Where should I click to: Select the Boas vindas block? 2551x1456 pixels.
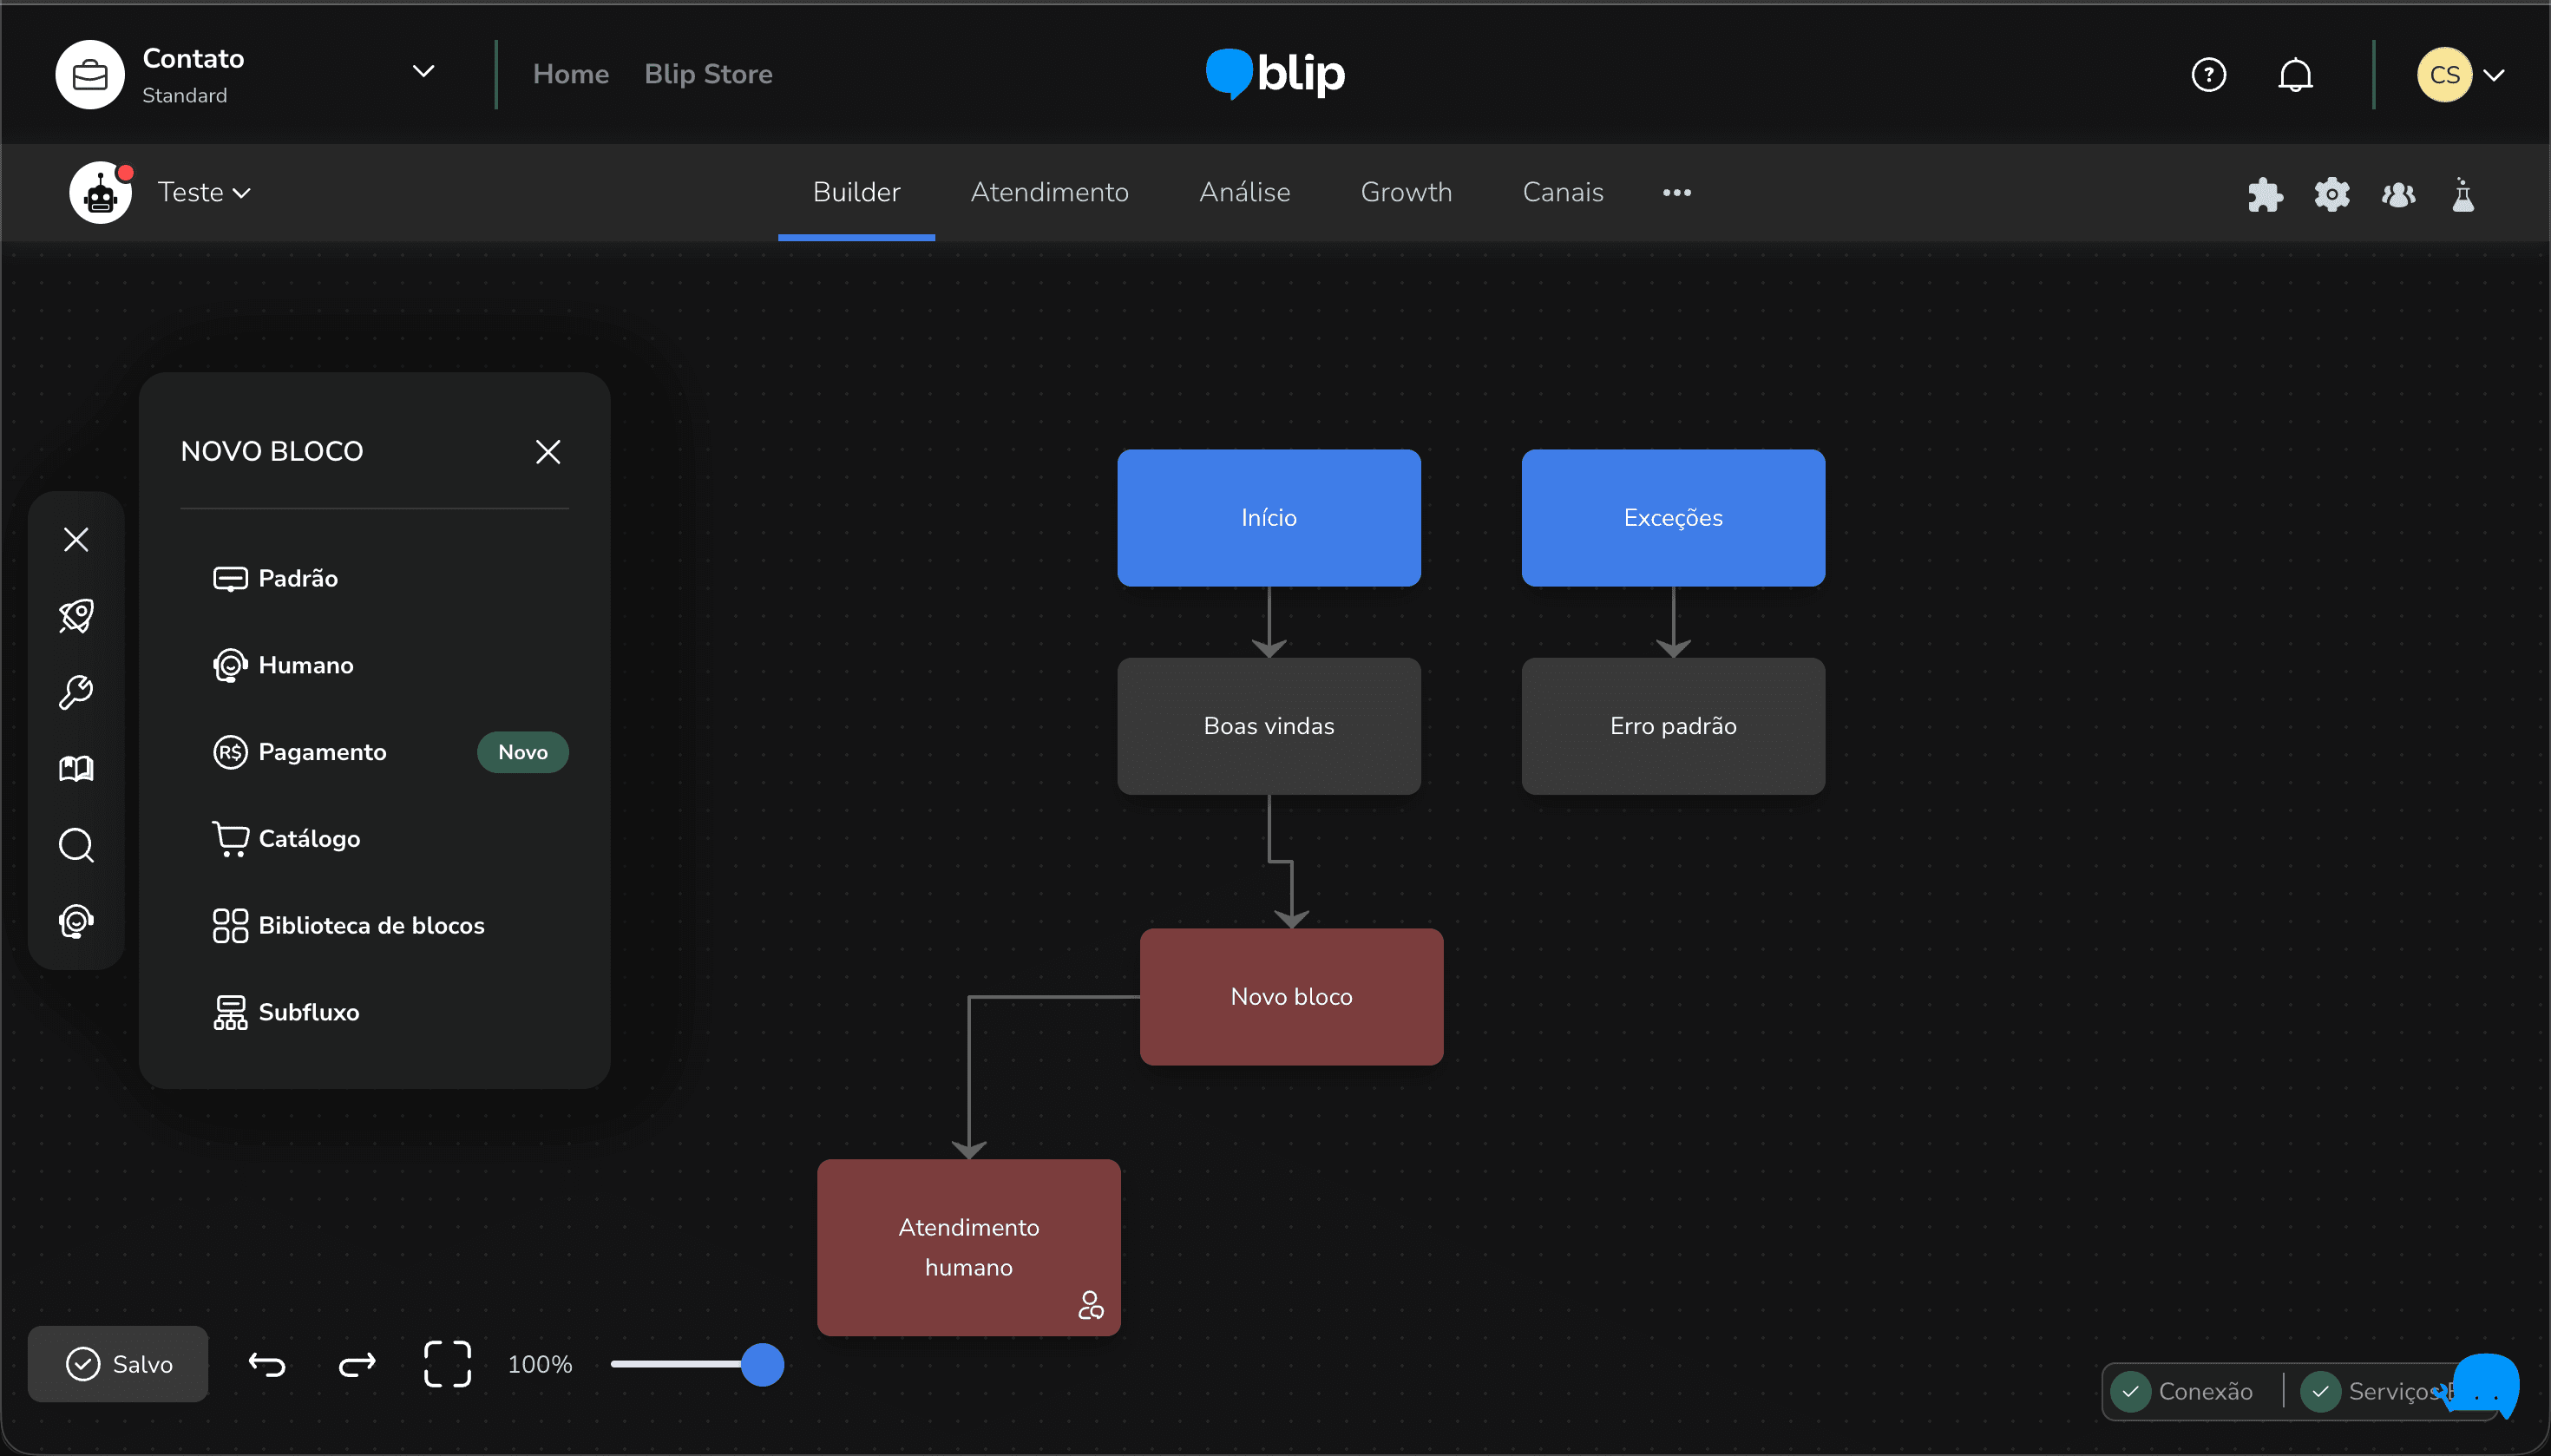1268,726
